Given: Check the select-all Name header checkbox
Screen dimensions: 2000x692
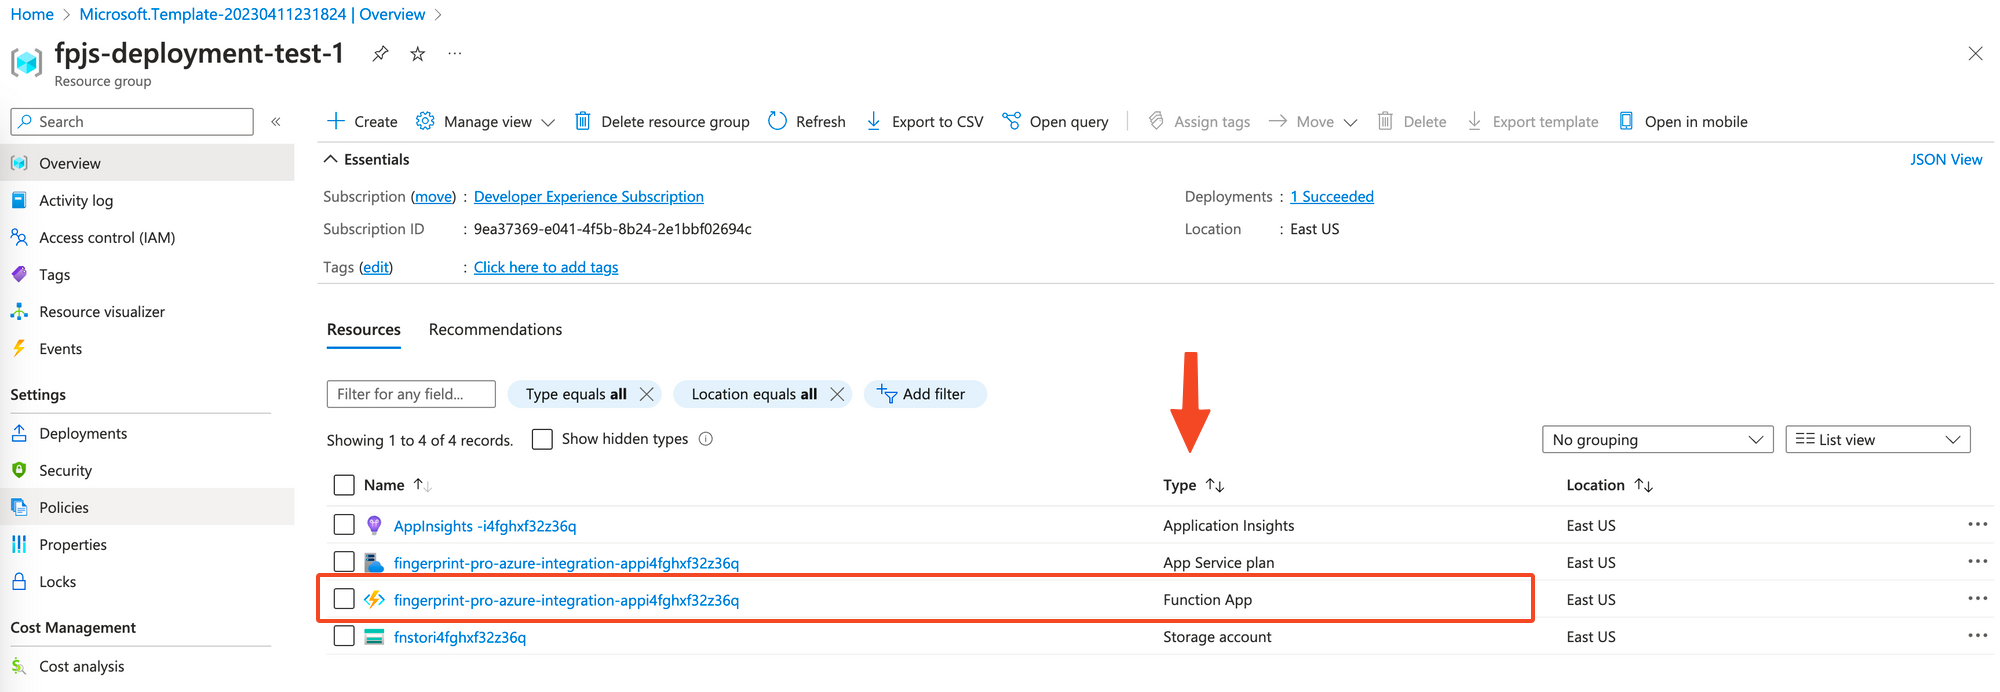Looking at the screenshot, I should click(x=344, y=485).
